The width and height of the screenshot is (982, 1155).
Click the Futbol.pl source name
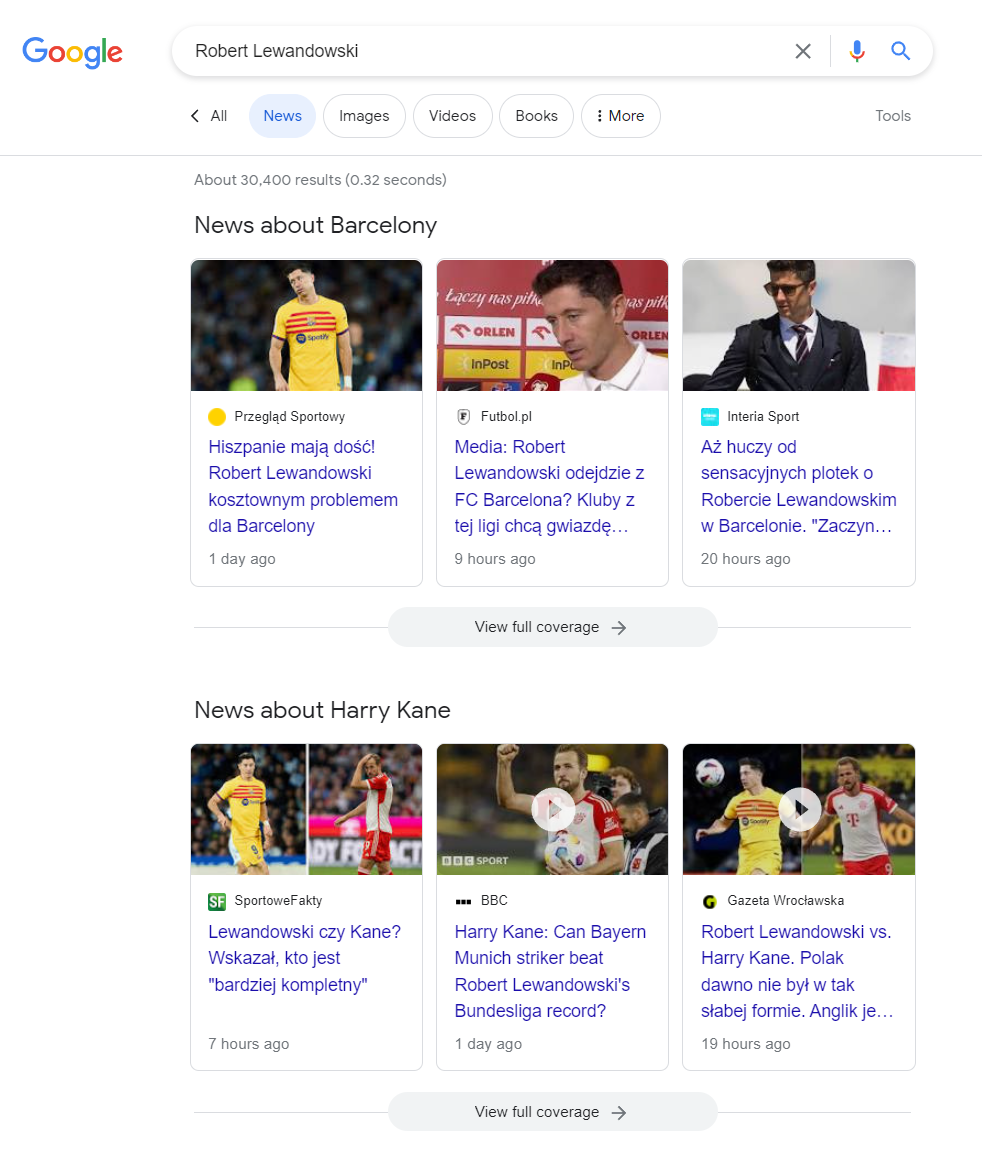coord(506,417)
